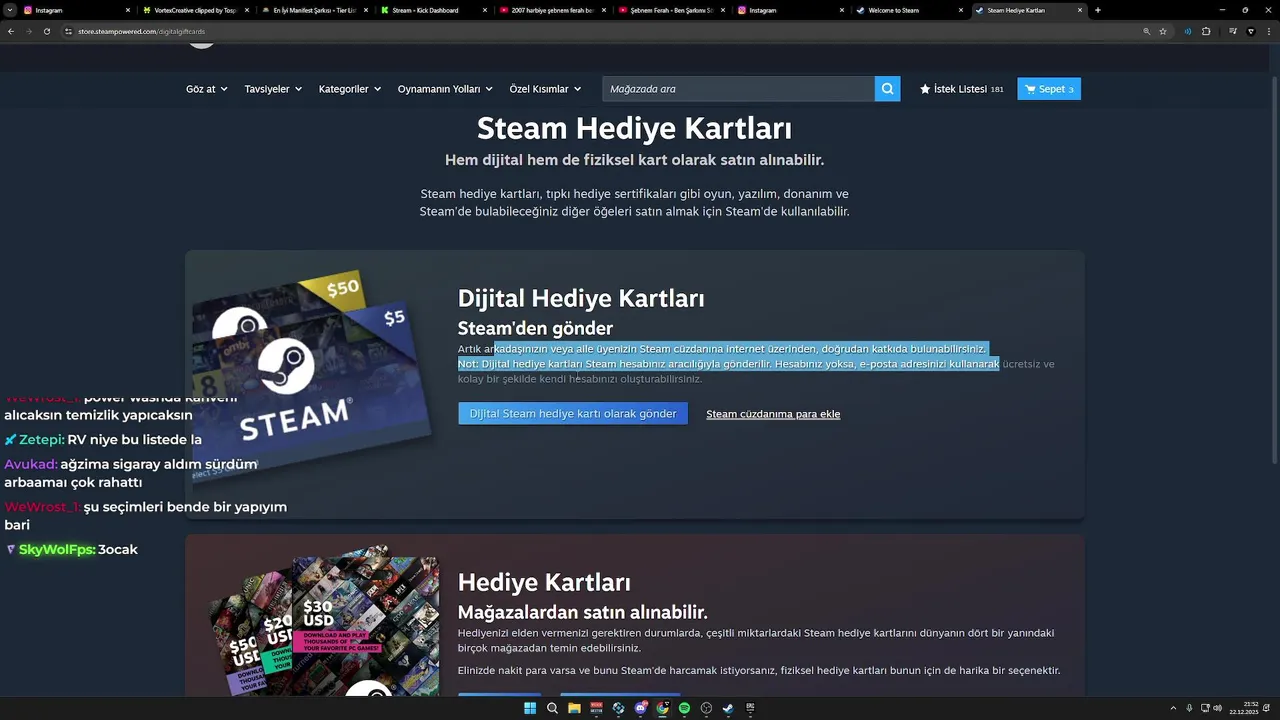Open OBS Studio from the taskbar
The width and height of the screenshot is (1280, 720).
[x=706, y=708]
